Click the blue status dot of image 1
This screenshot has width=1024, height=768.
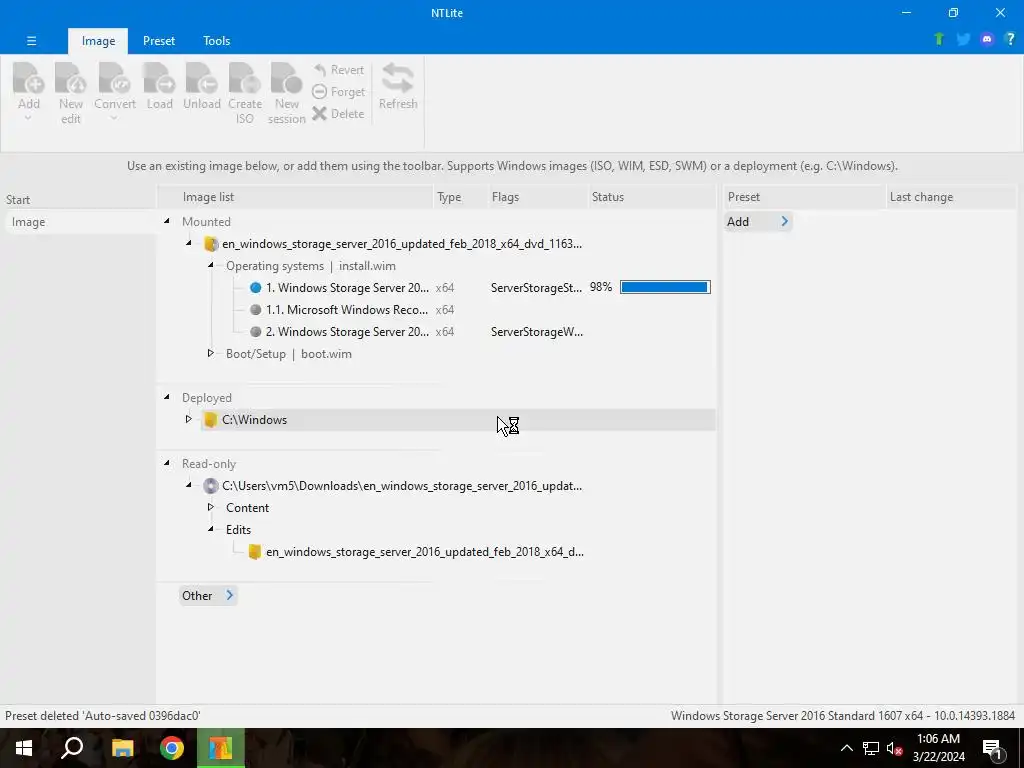pos(256,287)
